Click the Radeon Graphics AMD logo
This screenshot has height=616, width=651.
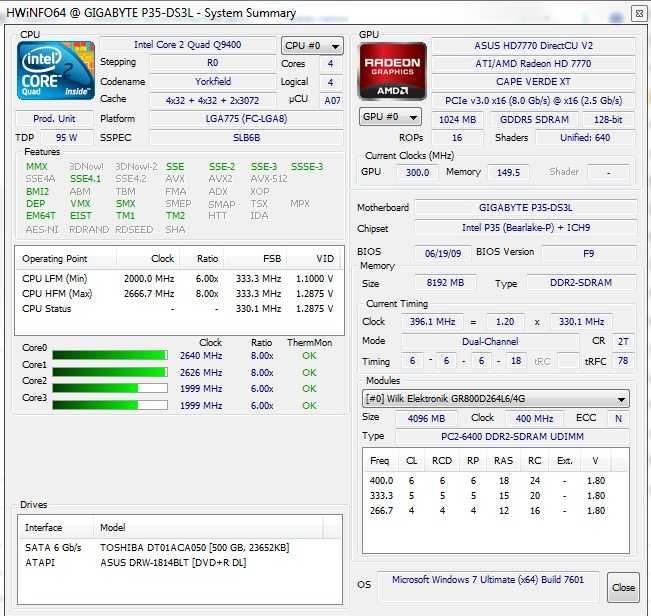[392, 71]
